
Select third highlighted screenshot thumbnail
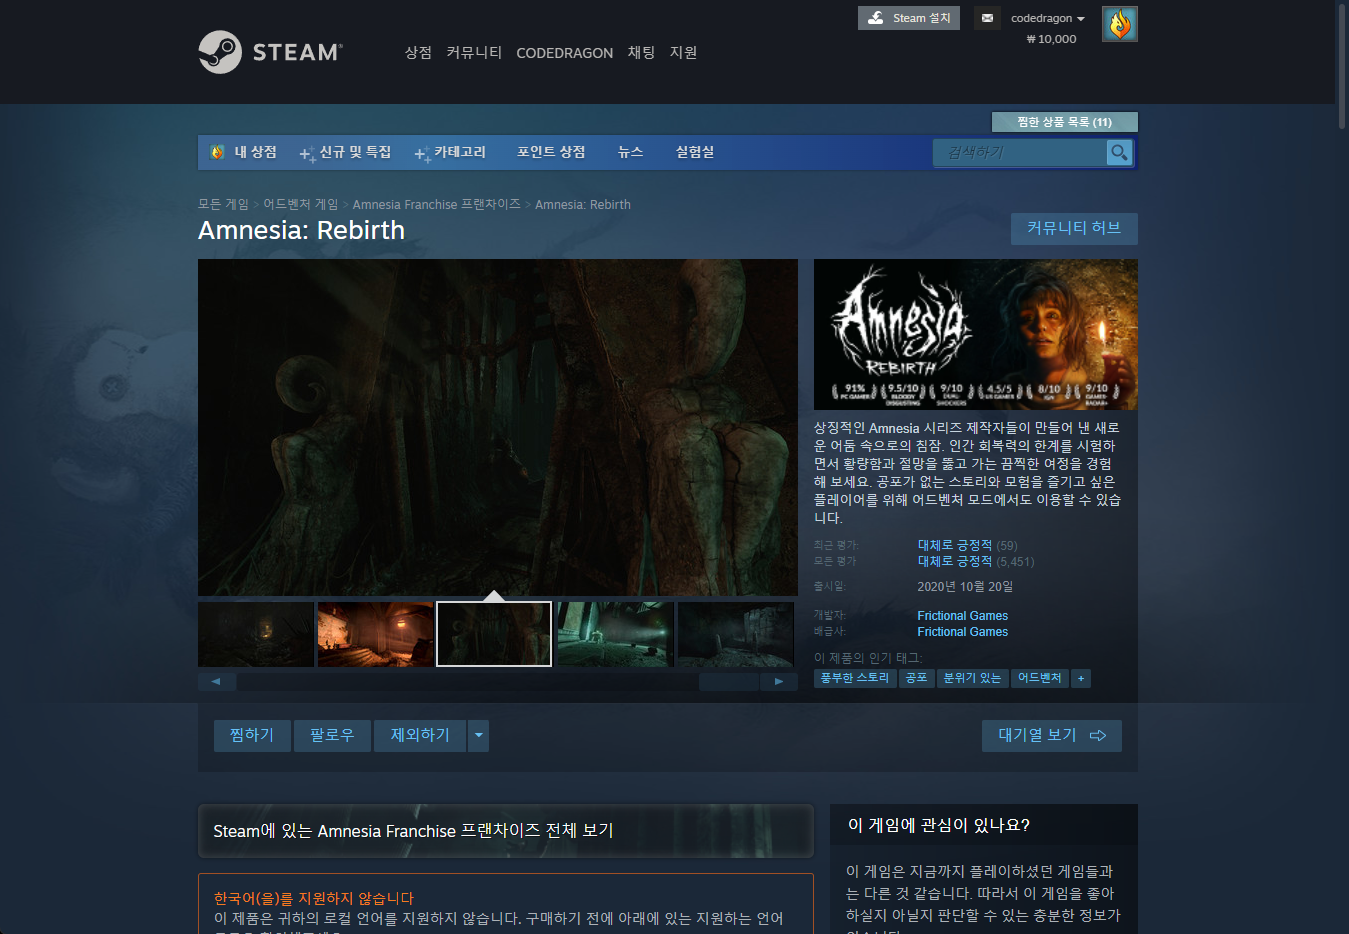494,634
